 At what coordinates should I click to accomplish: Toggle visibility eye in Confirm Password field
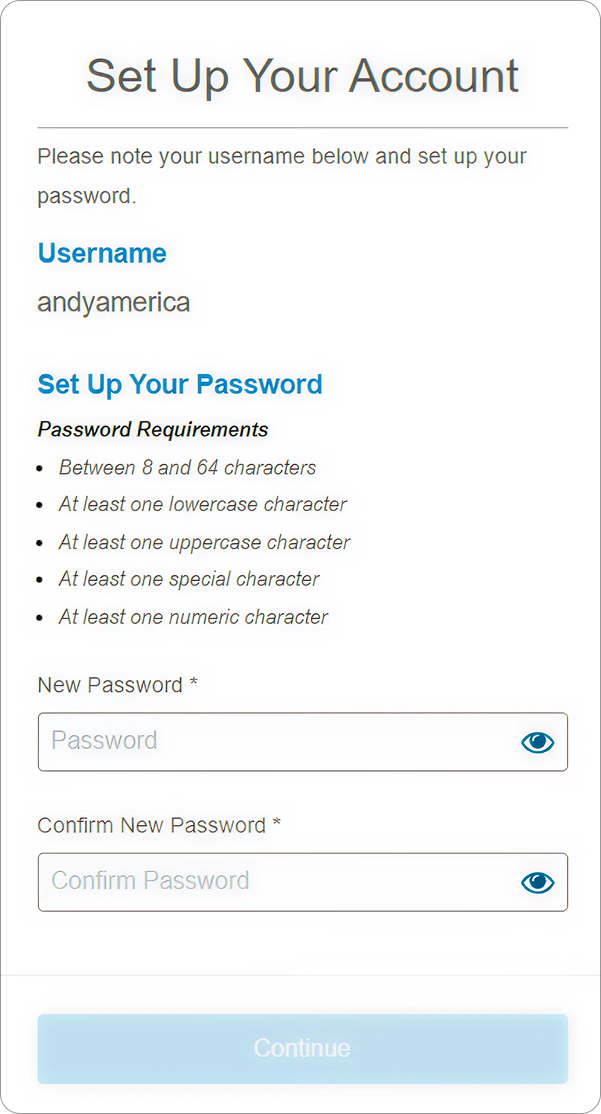pos(537,882)
